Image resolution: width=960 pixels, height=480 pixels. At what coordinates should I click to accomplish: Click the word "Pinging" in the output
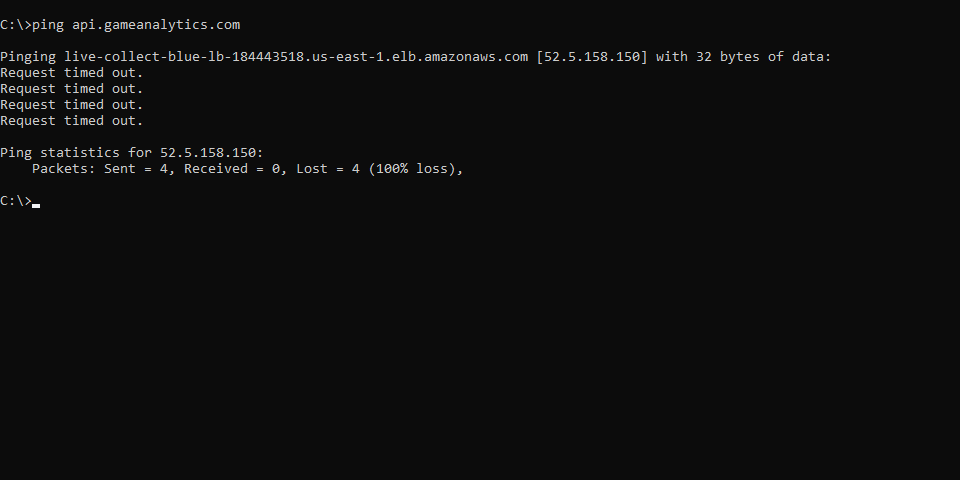coord(28,56)
